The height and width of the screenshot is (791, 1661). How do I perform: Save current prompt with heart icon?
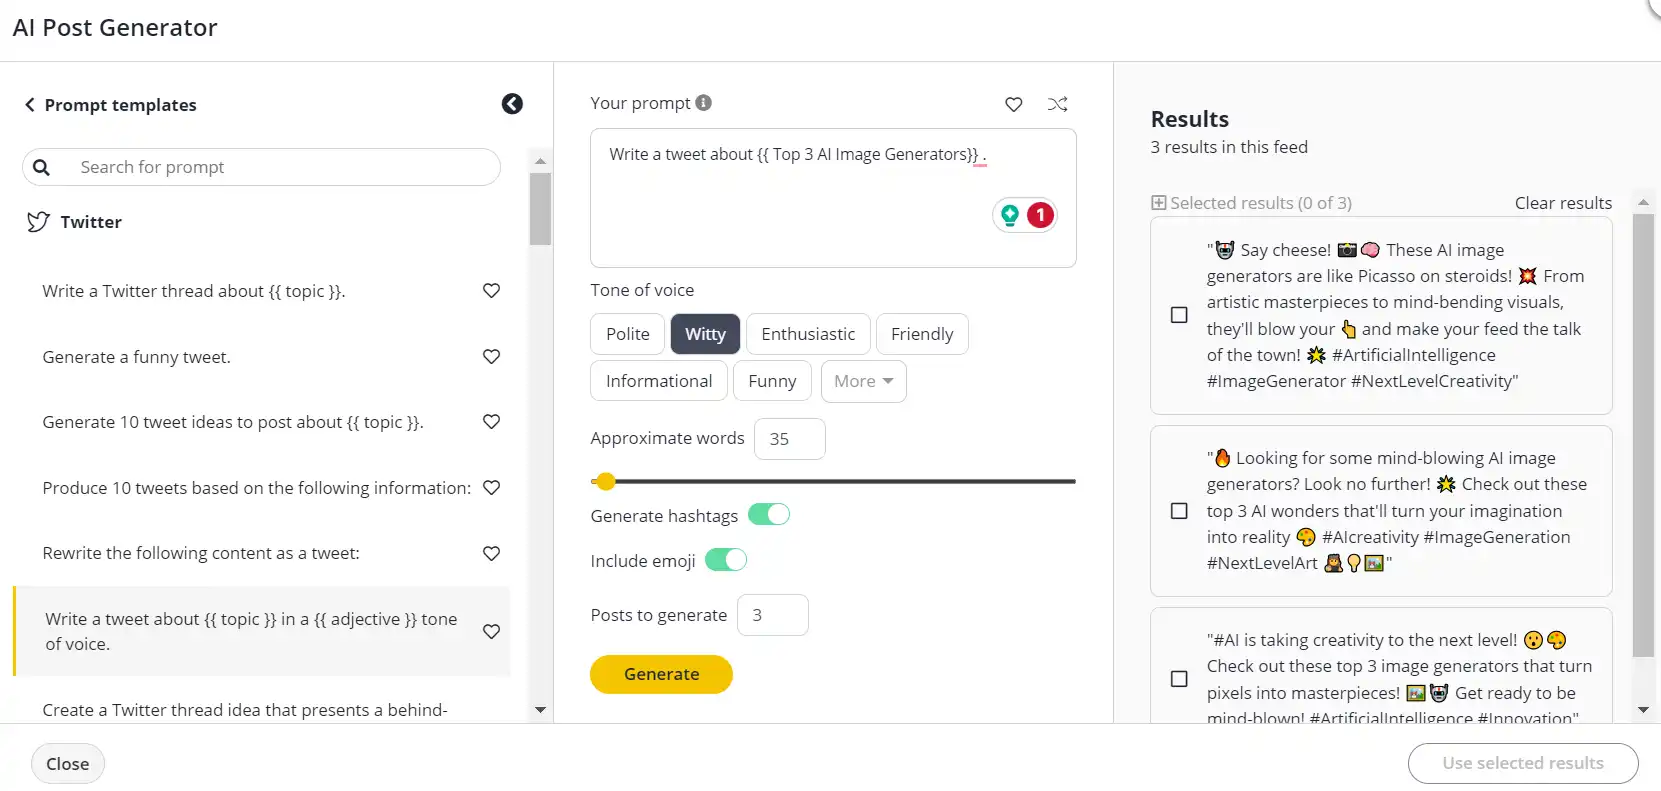tap(1014, 104)
